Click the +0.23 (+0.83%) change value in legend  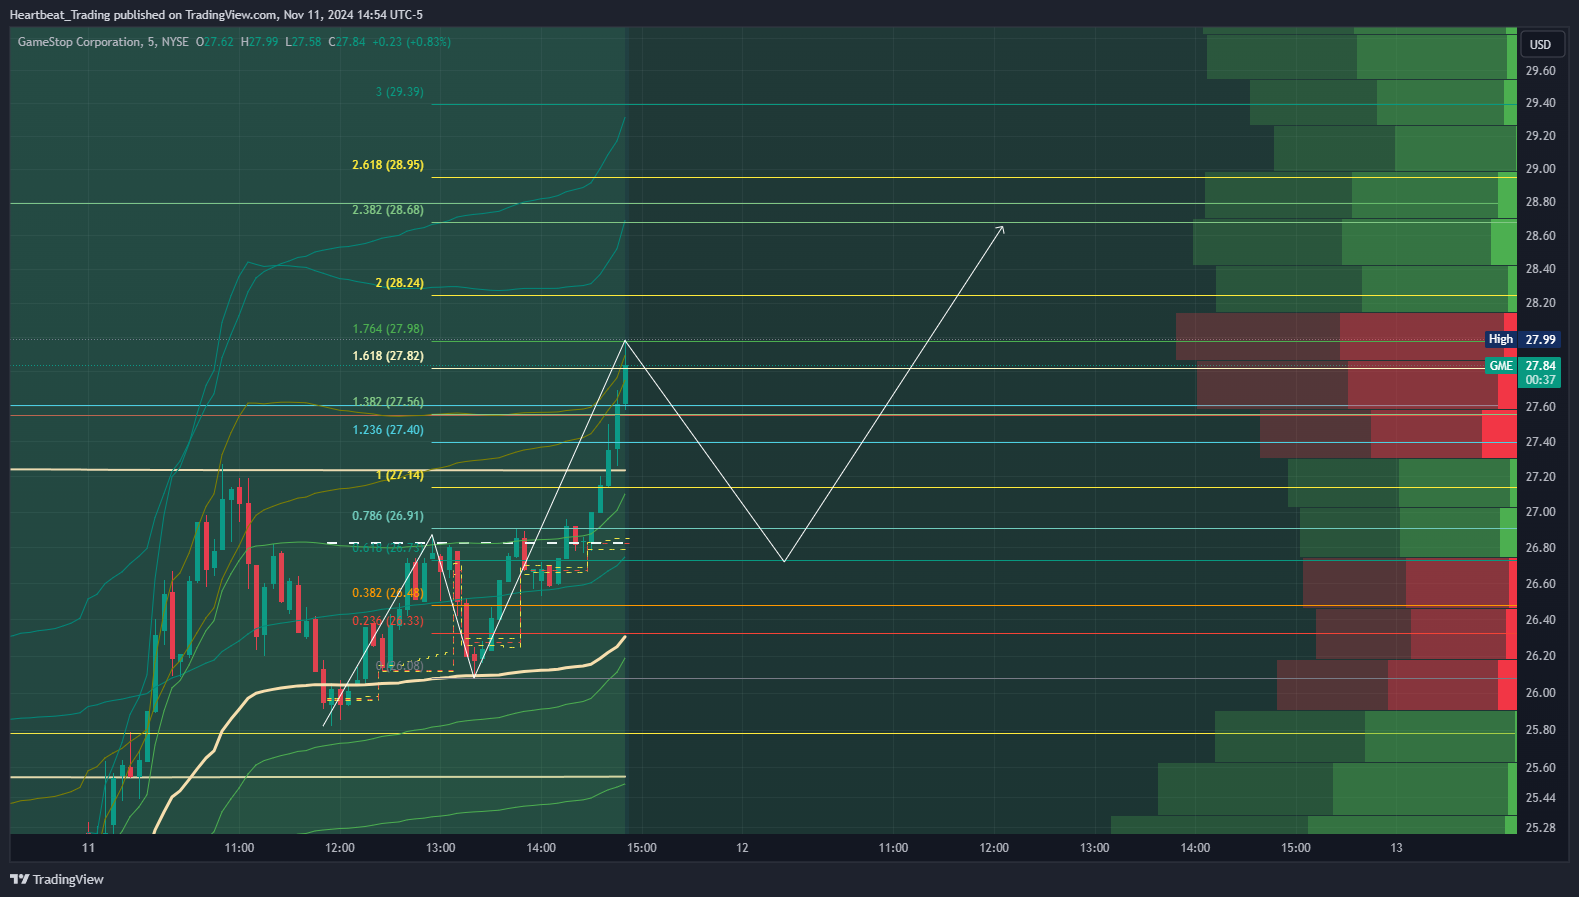coord(411,42)
